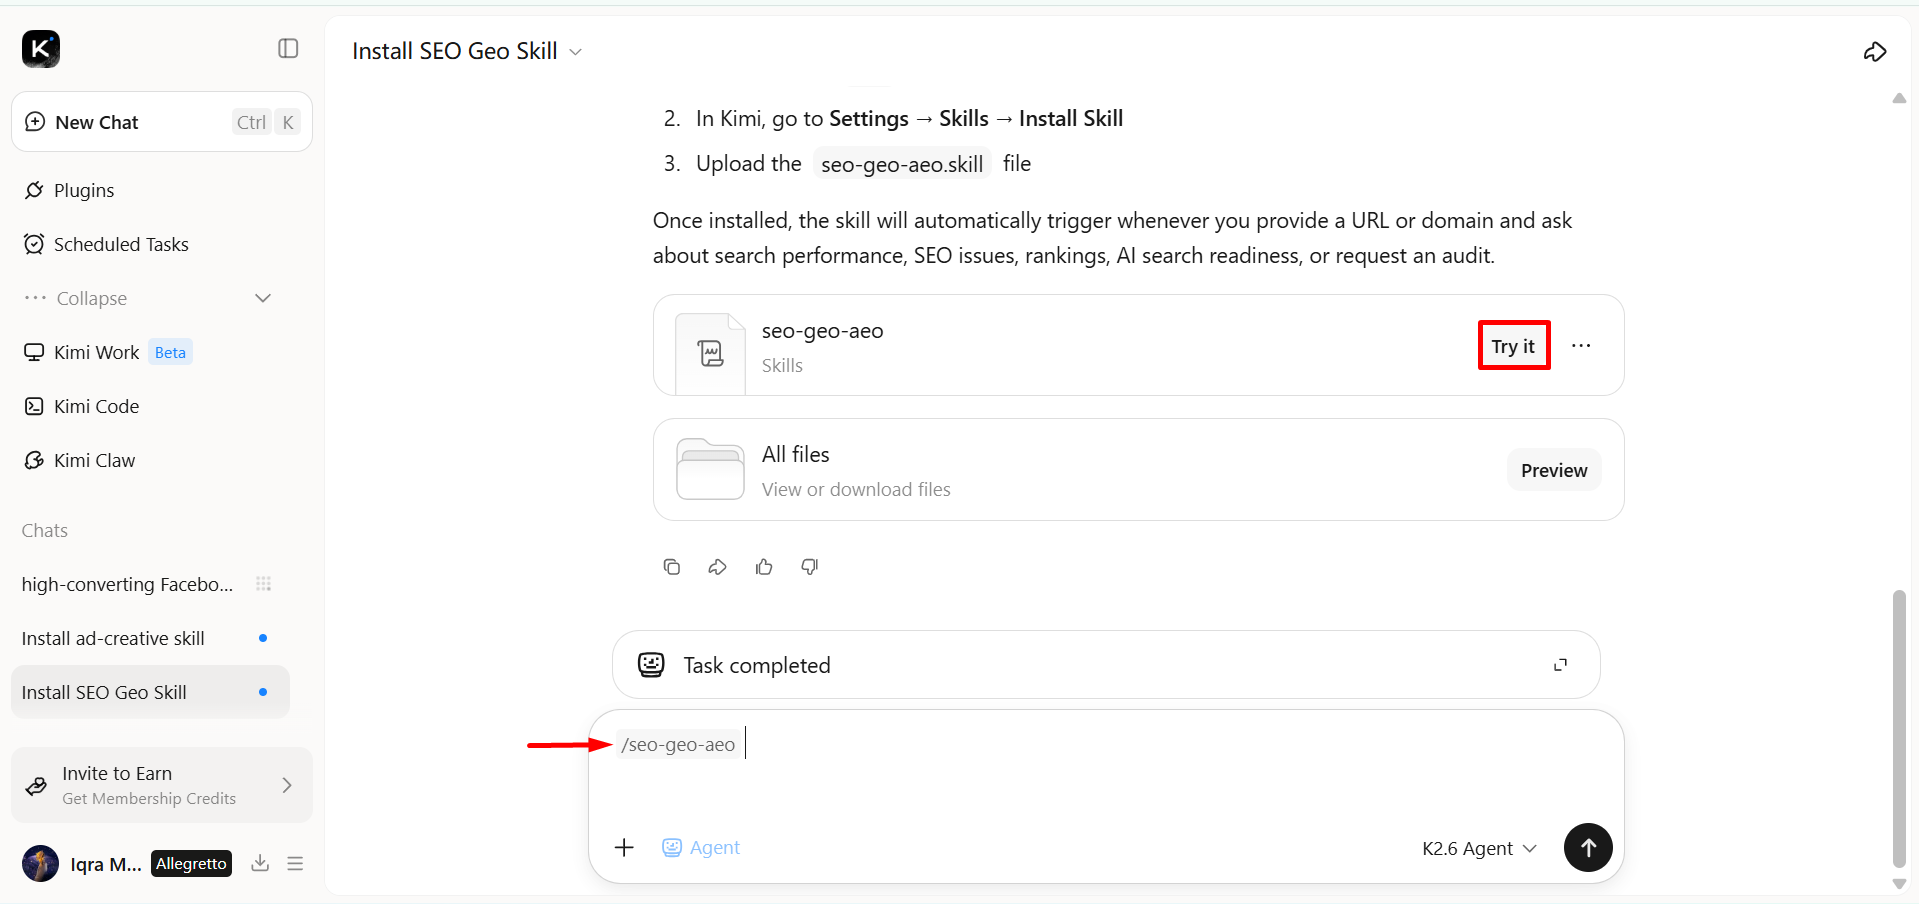Open chat options grid icon for high-converting chat

click(x=263, y=584)
